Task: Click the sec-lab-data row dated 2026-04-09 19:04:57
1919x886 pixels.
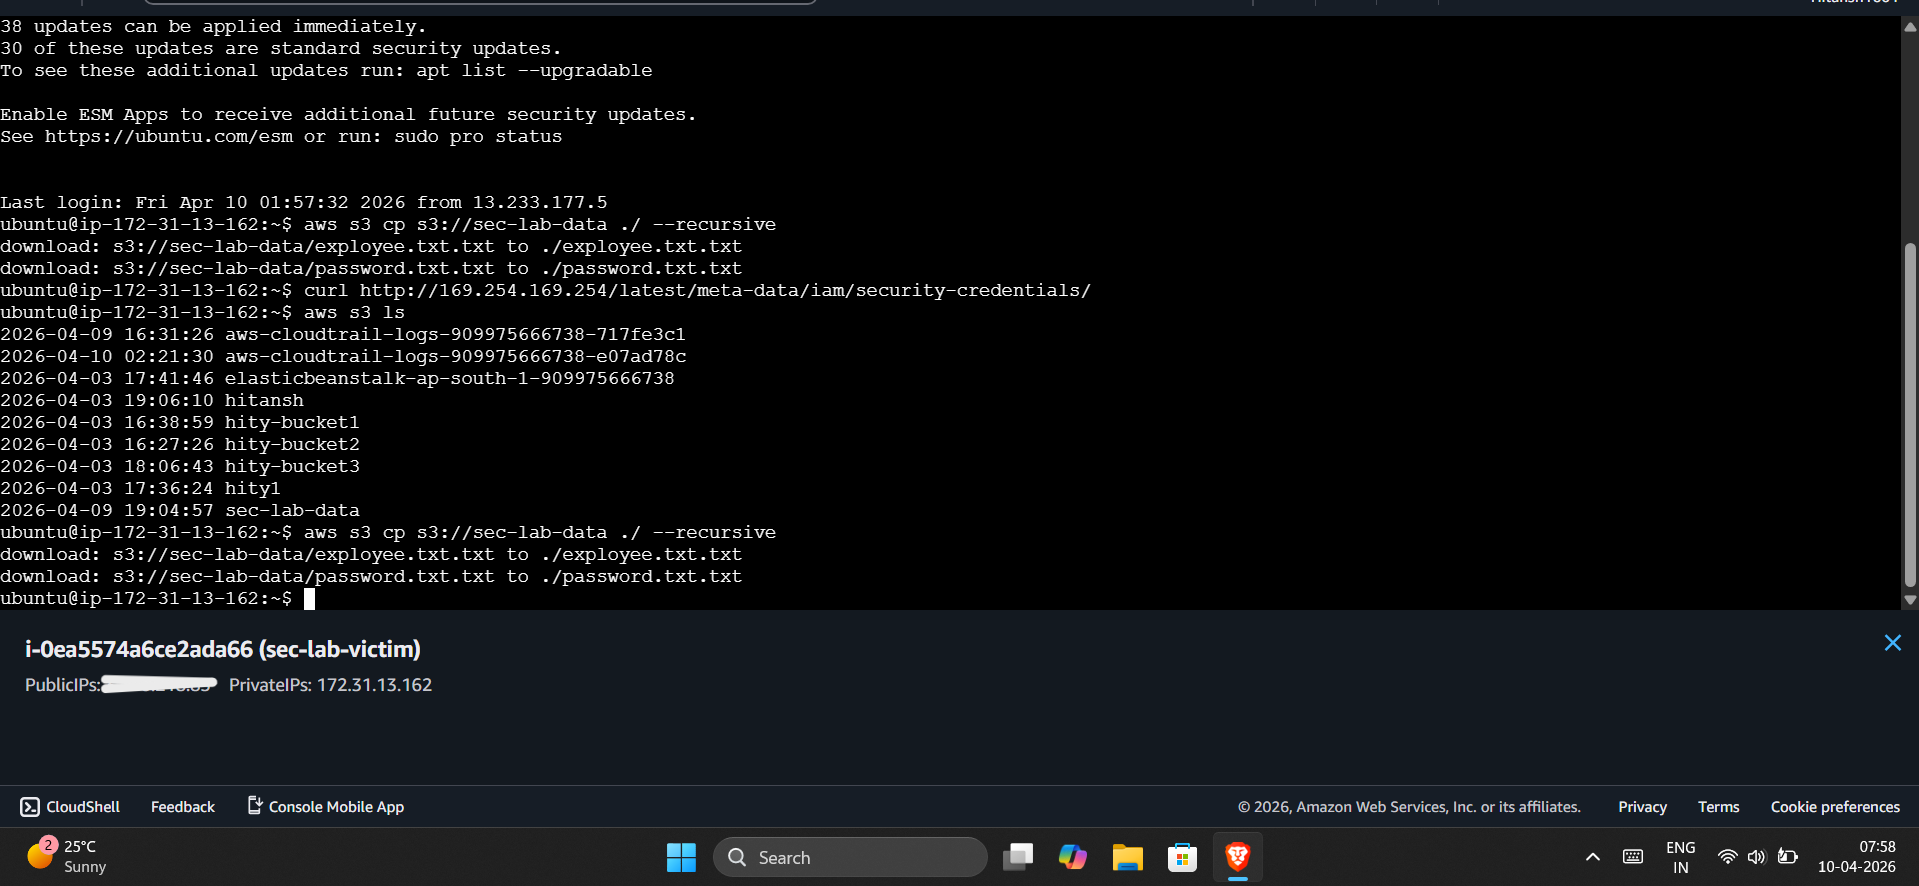Action: 180,510
